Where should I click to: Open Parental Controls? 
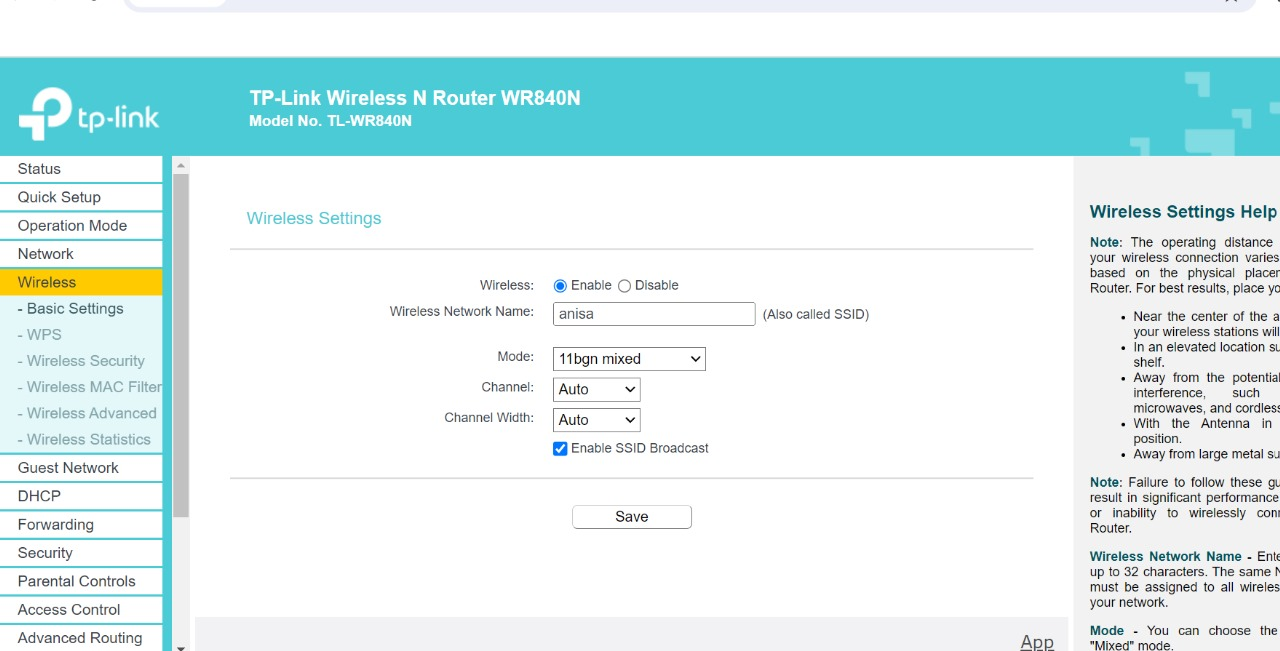coord(81,581)
